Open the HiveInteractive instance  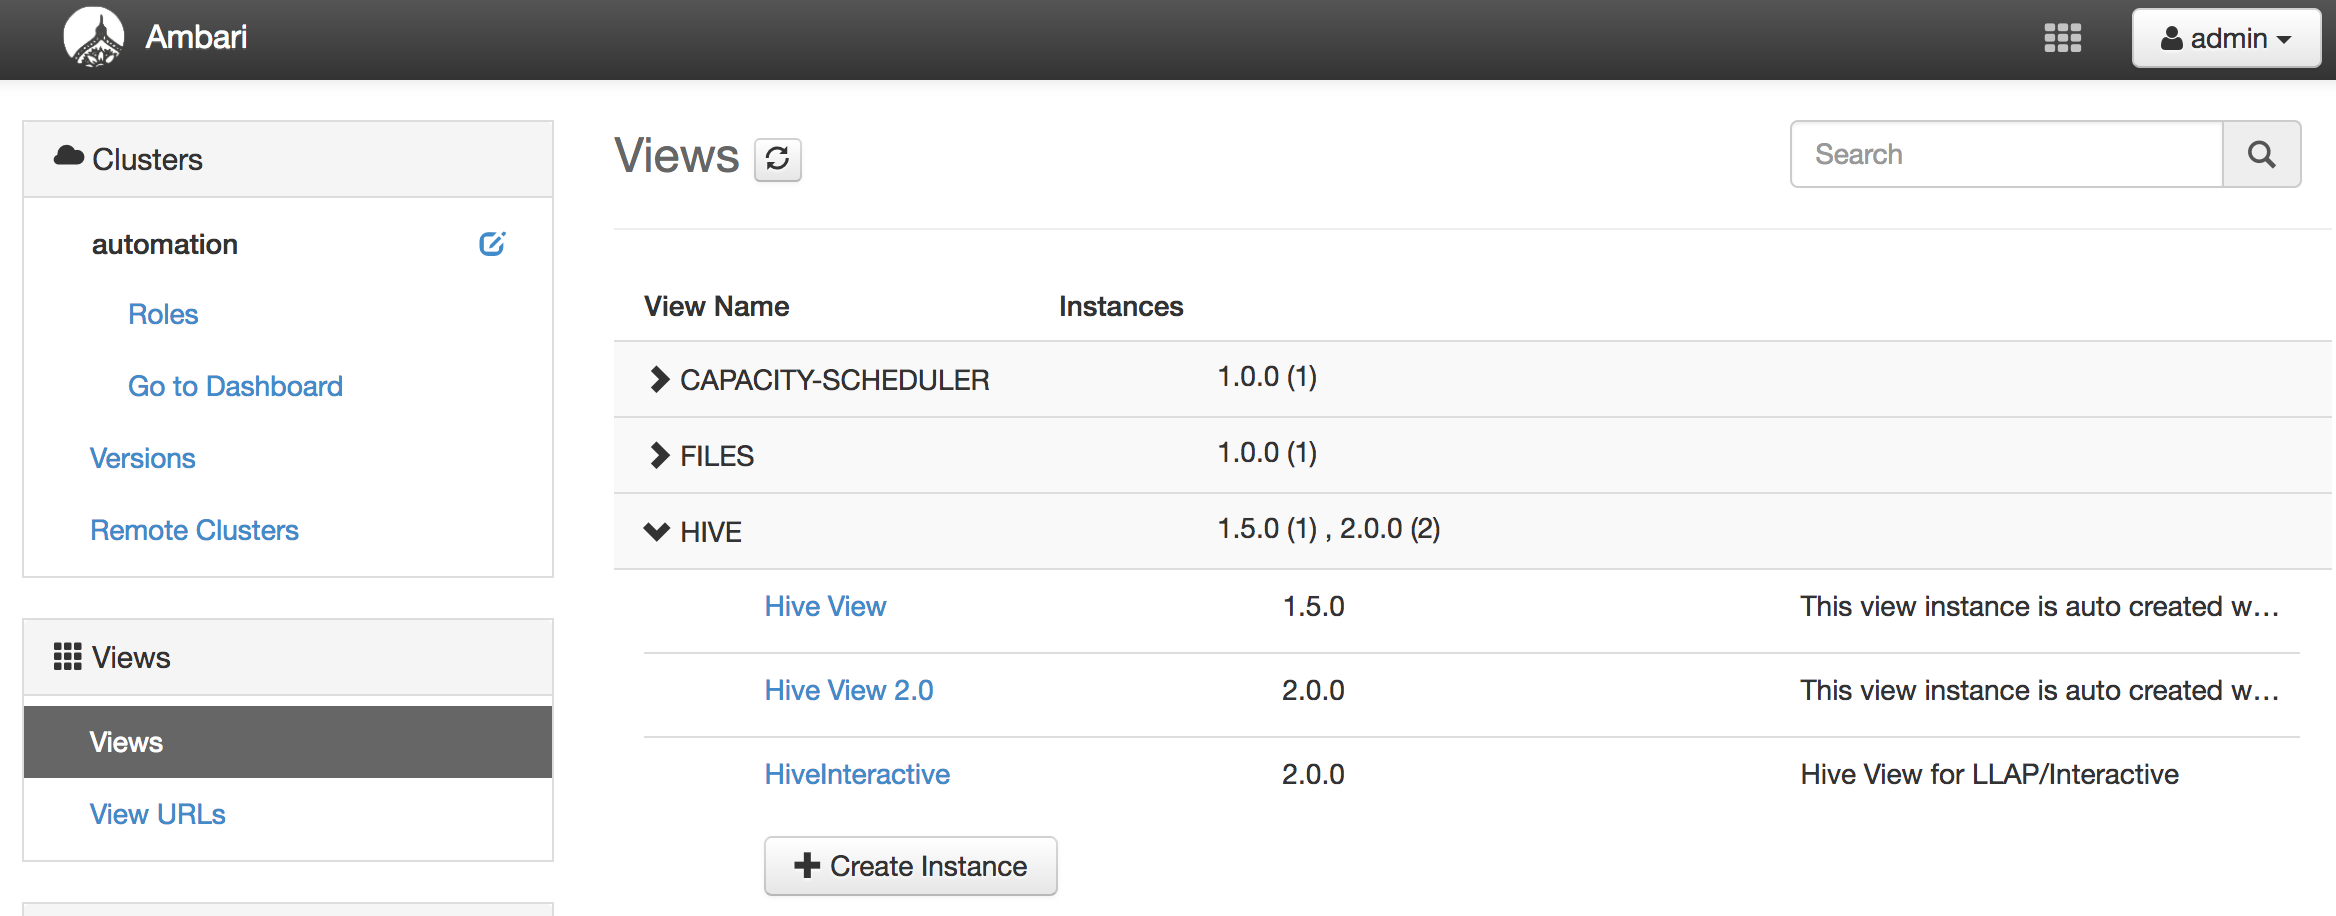[856, 773]
